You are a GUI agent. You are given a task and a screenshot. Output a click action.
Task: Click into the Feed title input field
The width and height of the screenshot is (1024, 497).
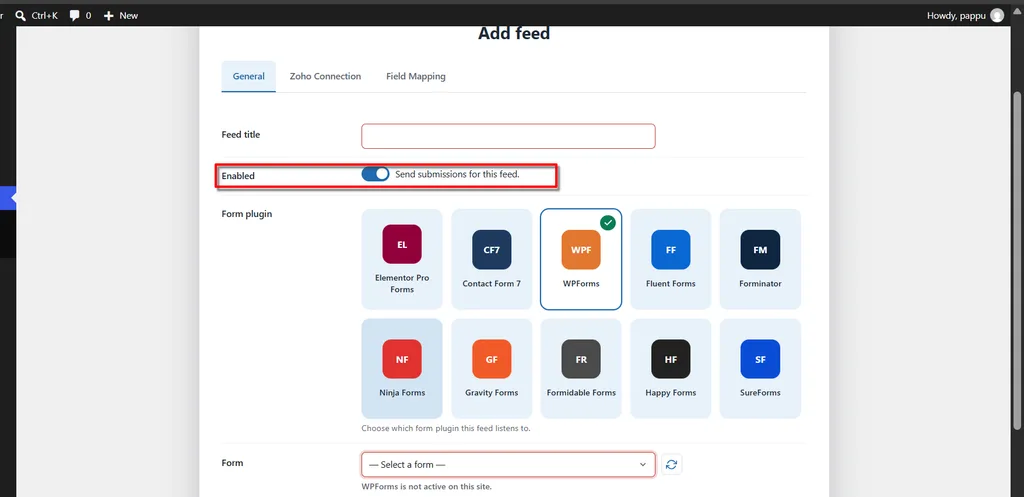508,136
